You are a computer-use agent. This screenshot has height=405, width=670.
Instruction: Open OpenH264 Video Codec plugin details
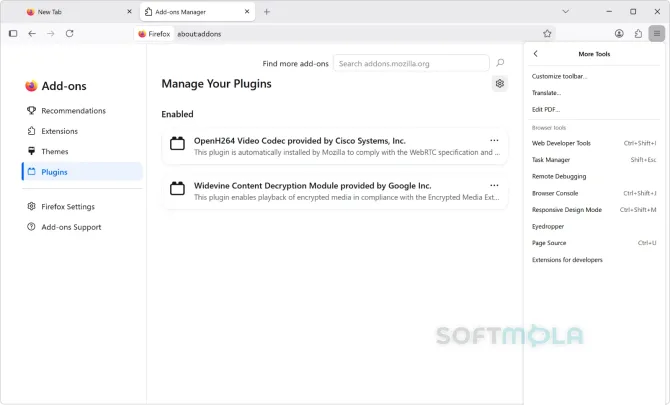[x=335, y=146]
